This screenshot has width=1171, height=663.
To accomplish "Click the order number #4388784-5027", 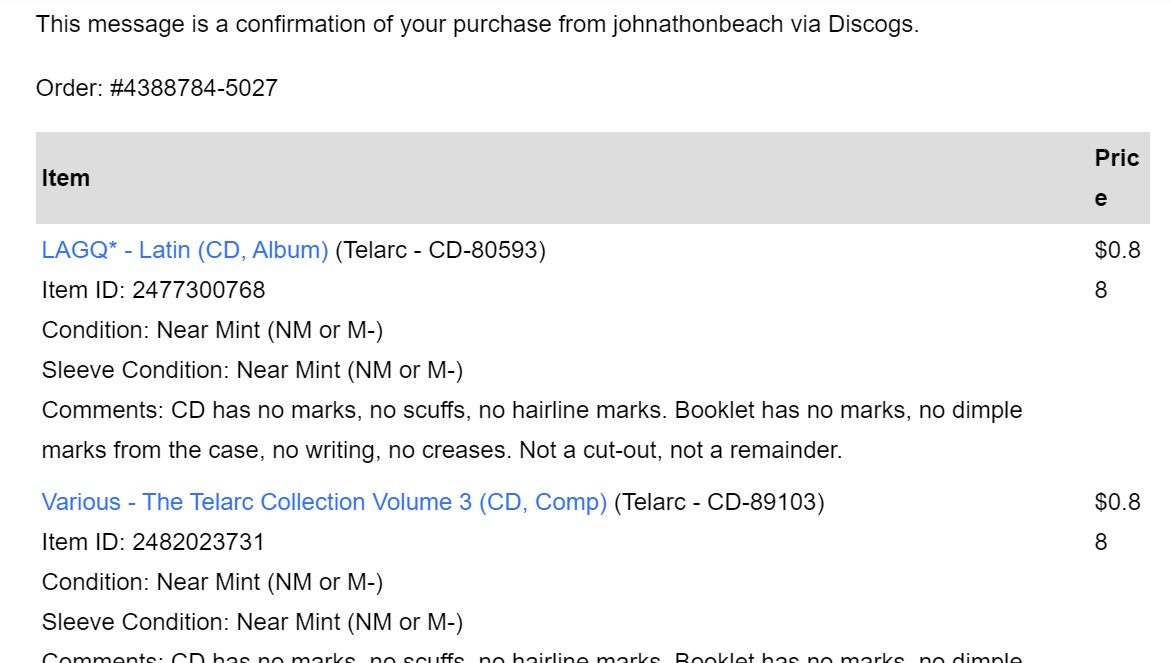I will click(193, 88).
